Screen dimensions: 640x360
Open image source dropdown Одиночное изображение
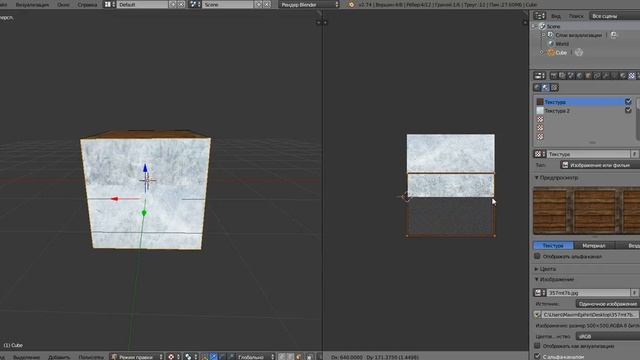pos(608,304)
